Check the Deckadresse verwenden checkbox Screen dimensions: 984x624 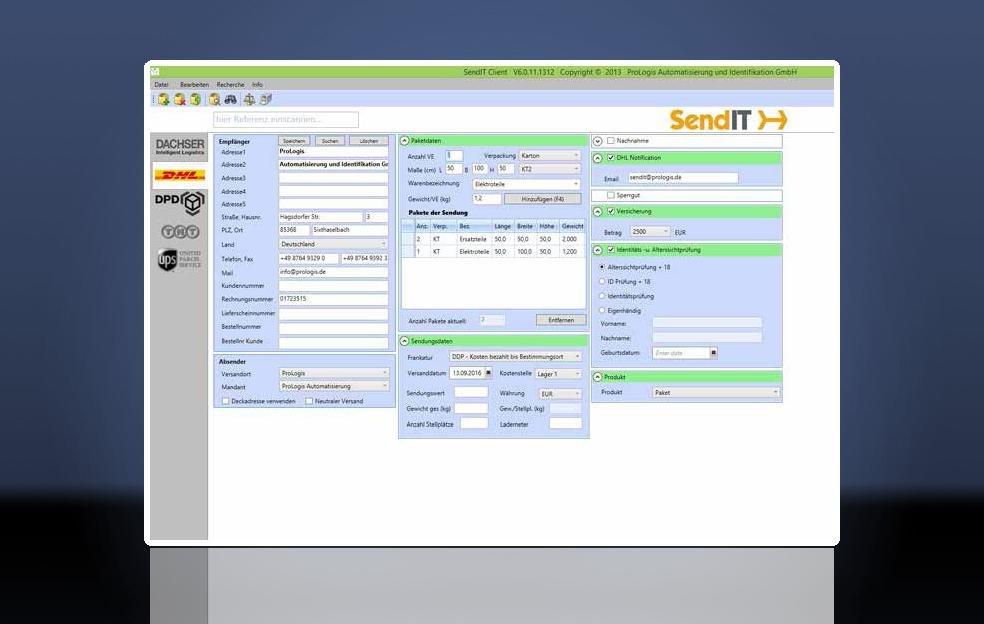[x=225, y=401]
